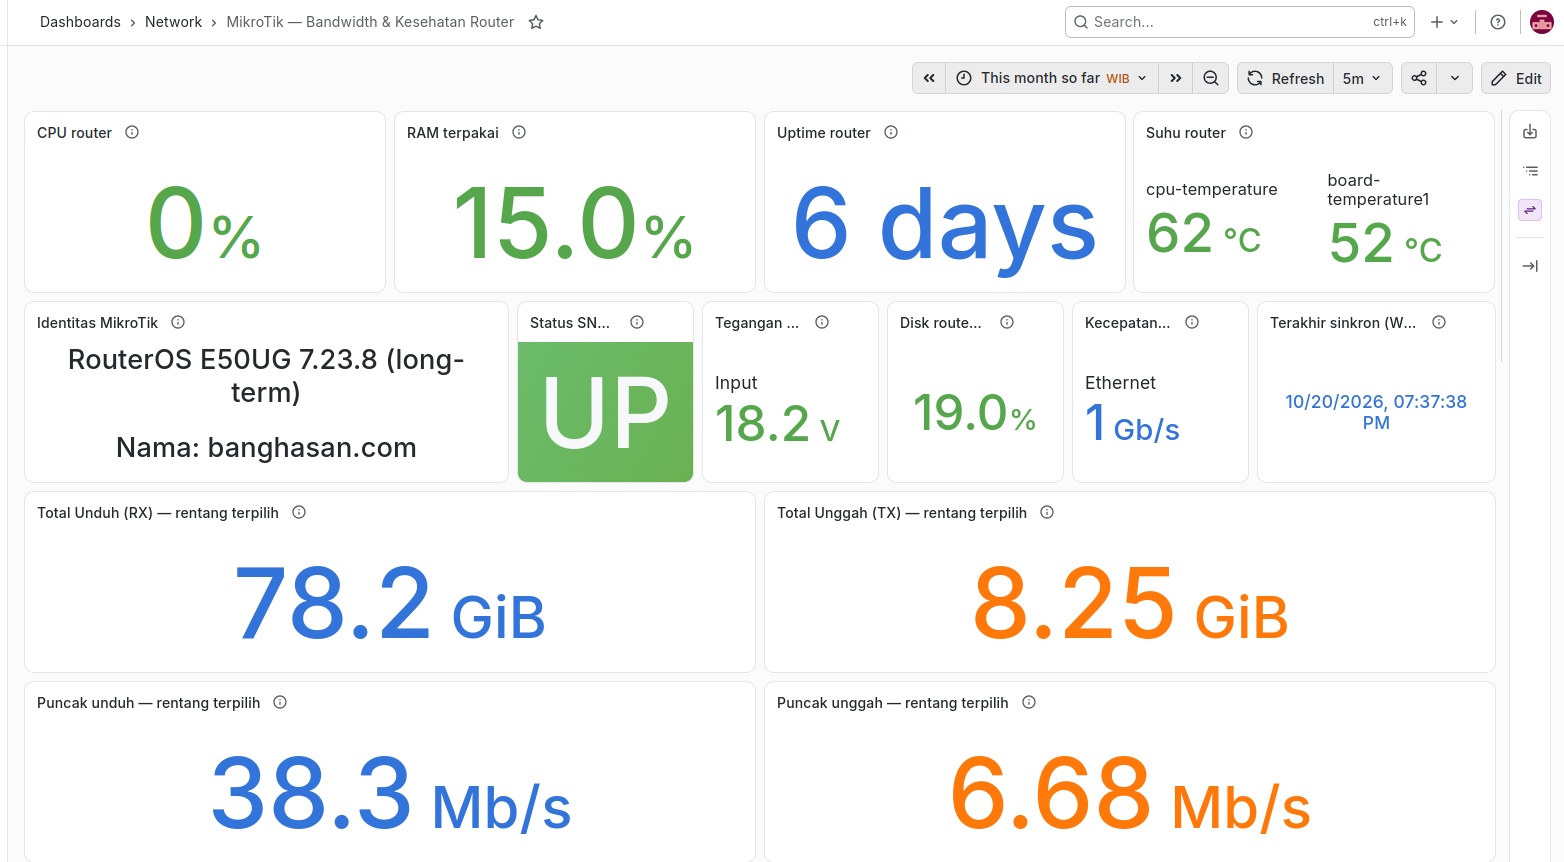Shift time range forward
1564x862 pixels.
[1175, 78]
